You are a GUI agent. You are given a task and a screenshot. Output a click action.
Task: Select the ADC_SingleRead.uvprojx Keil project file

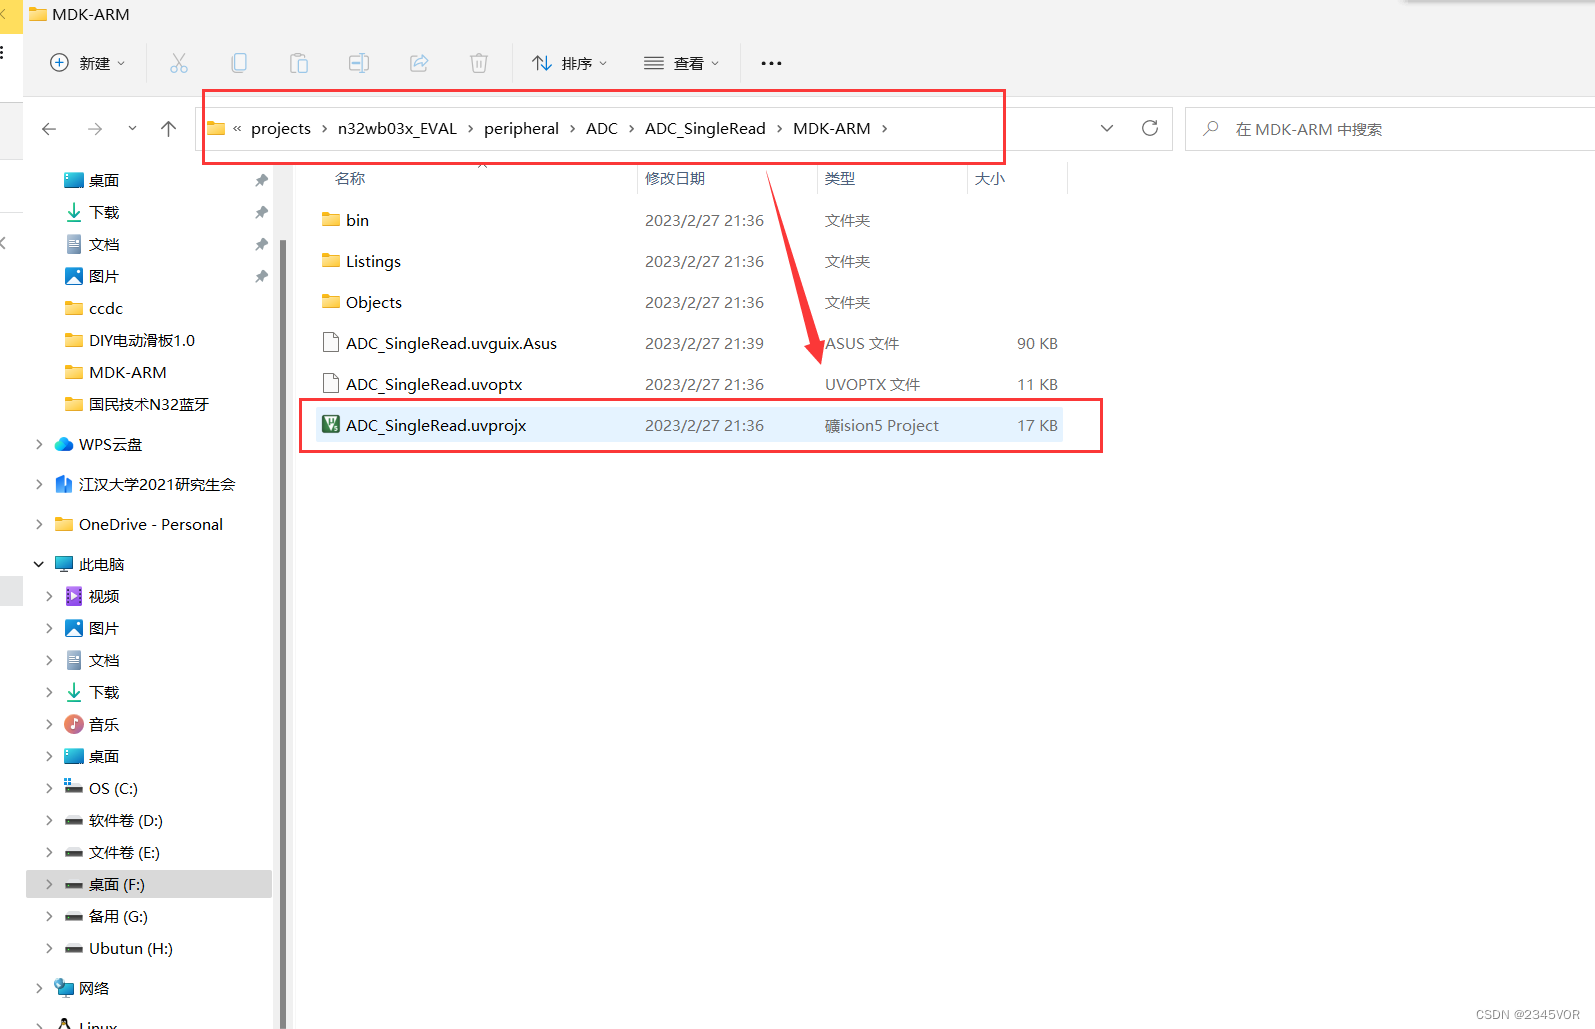coord(689,425)
